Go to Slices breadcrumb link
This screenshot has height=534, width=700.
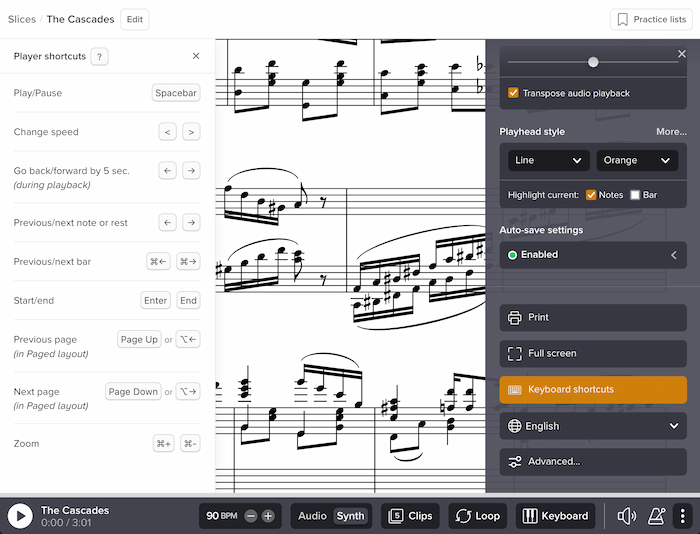point(22,20)
